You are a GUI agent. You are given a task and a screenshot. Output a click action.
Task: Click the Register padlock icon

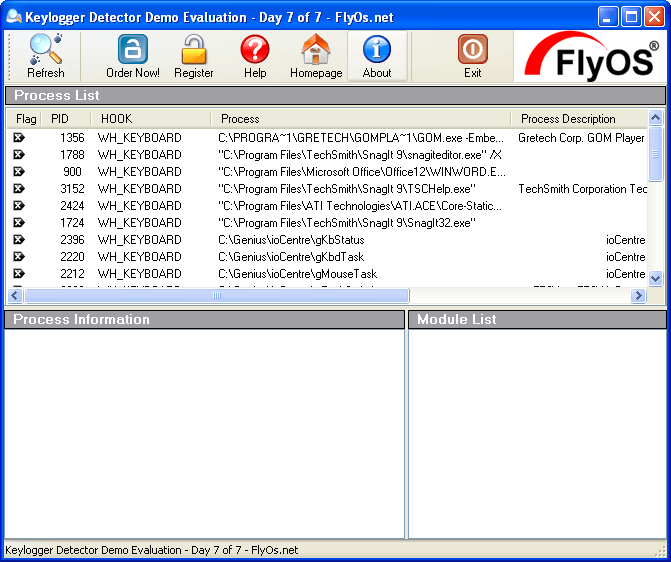click(194, 49)
